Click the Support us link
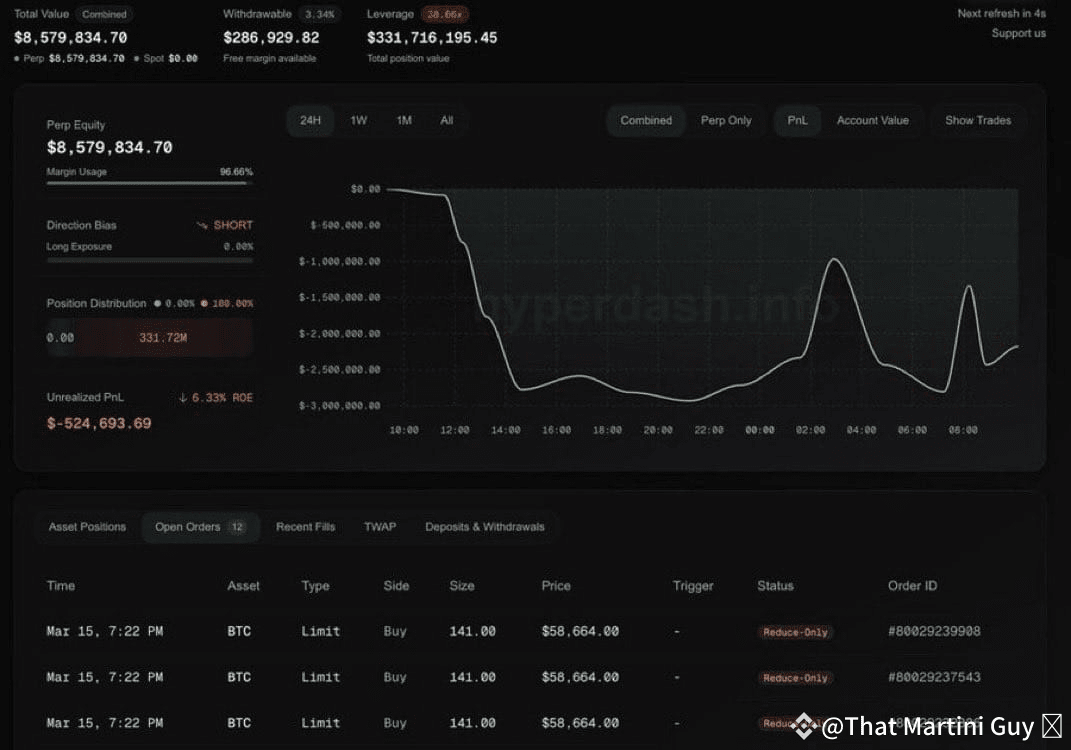This screenshot has height=750, width=1071. click(x=1018, y=33)
